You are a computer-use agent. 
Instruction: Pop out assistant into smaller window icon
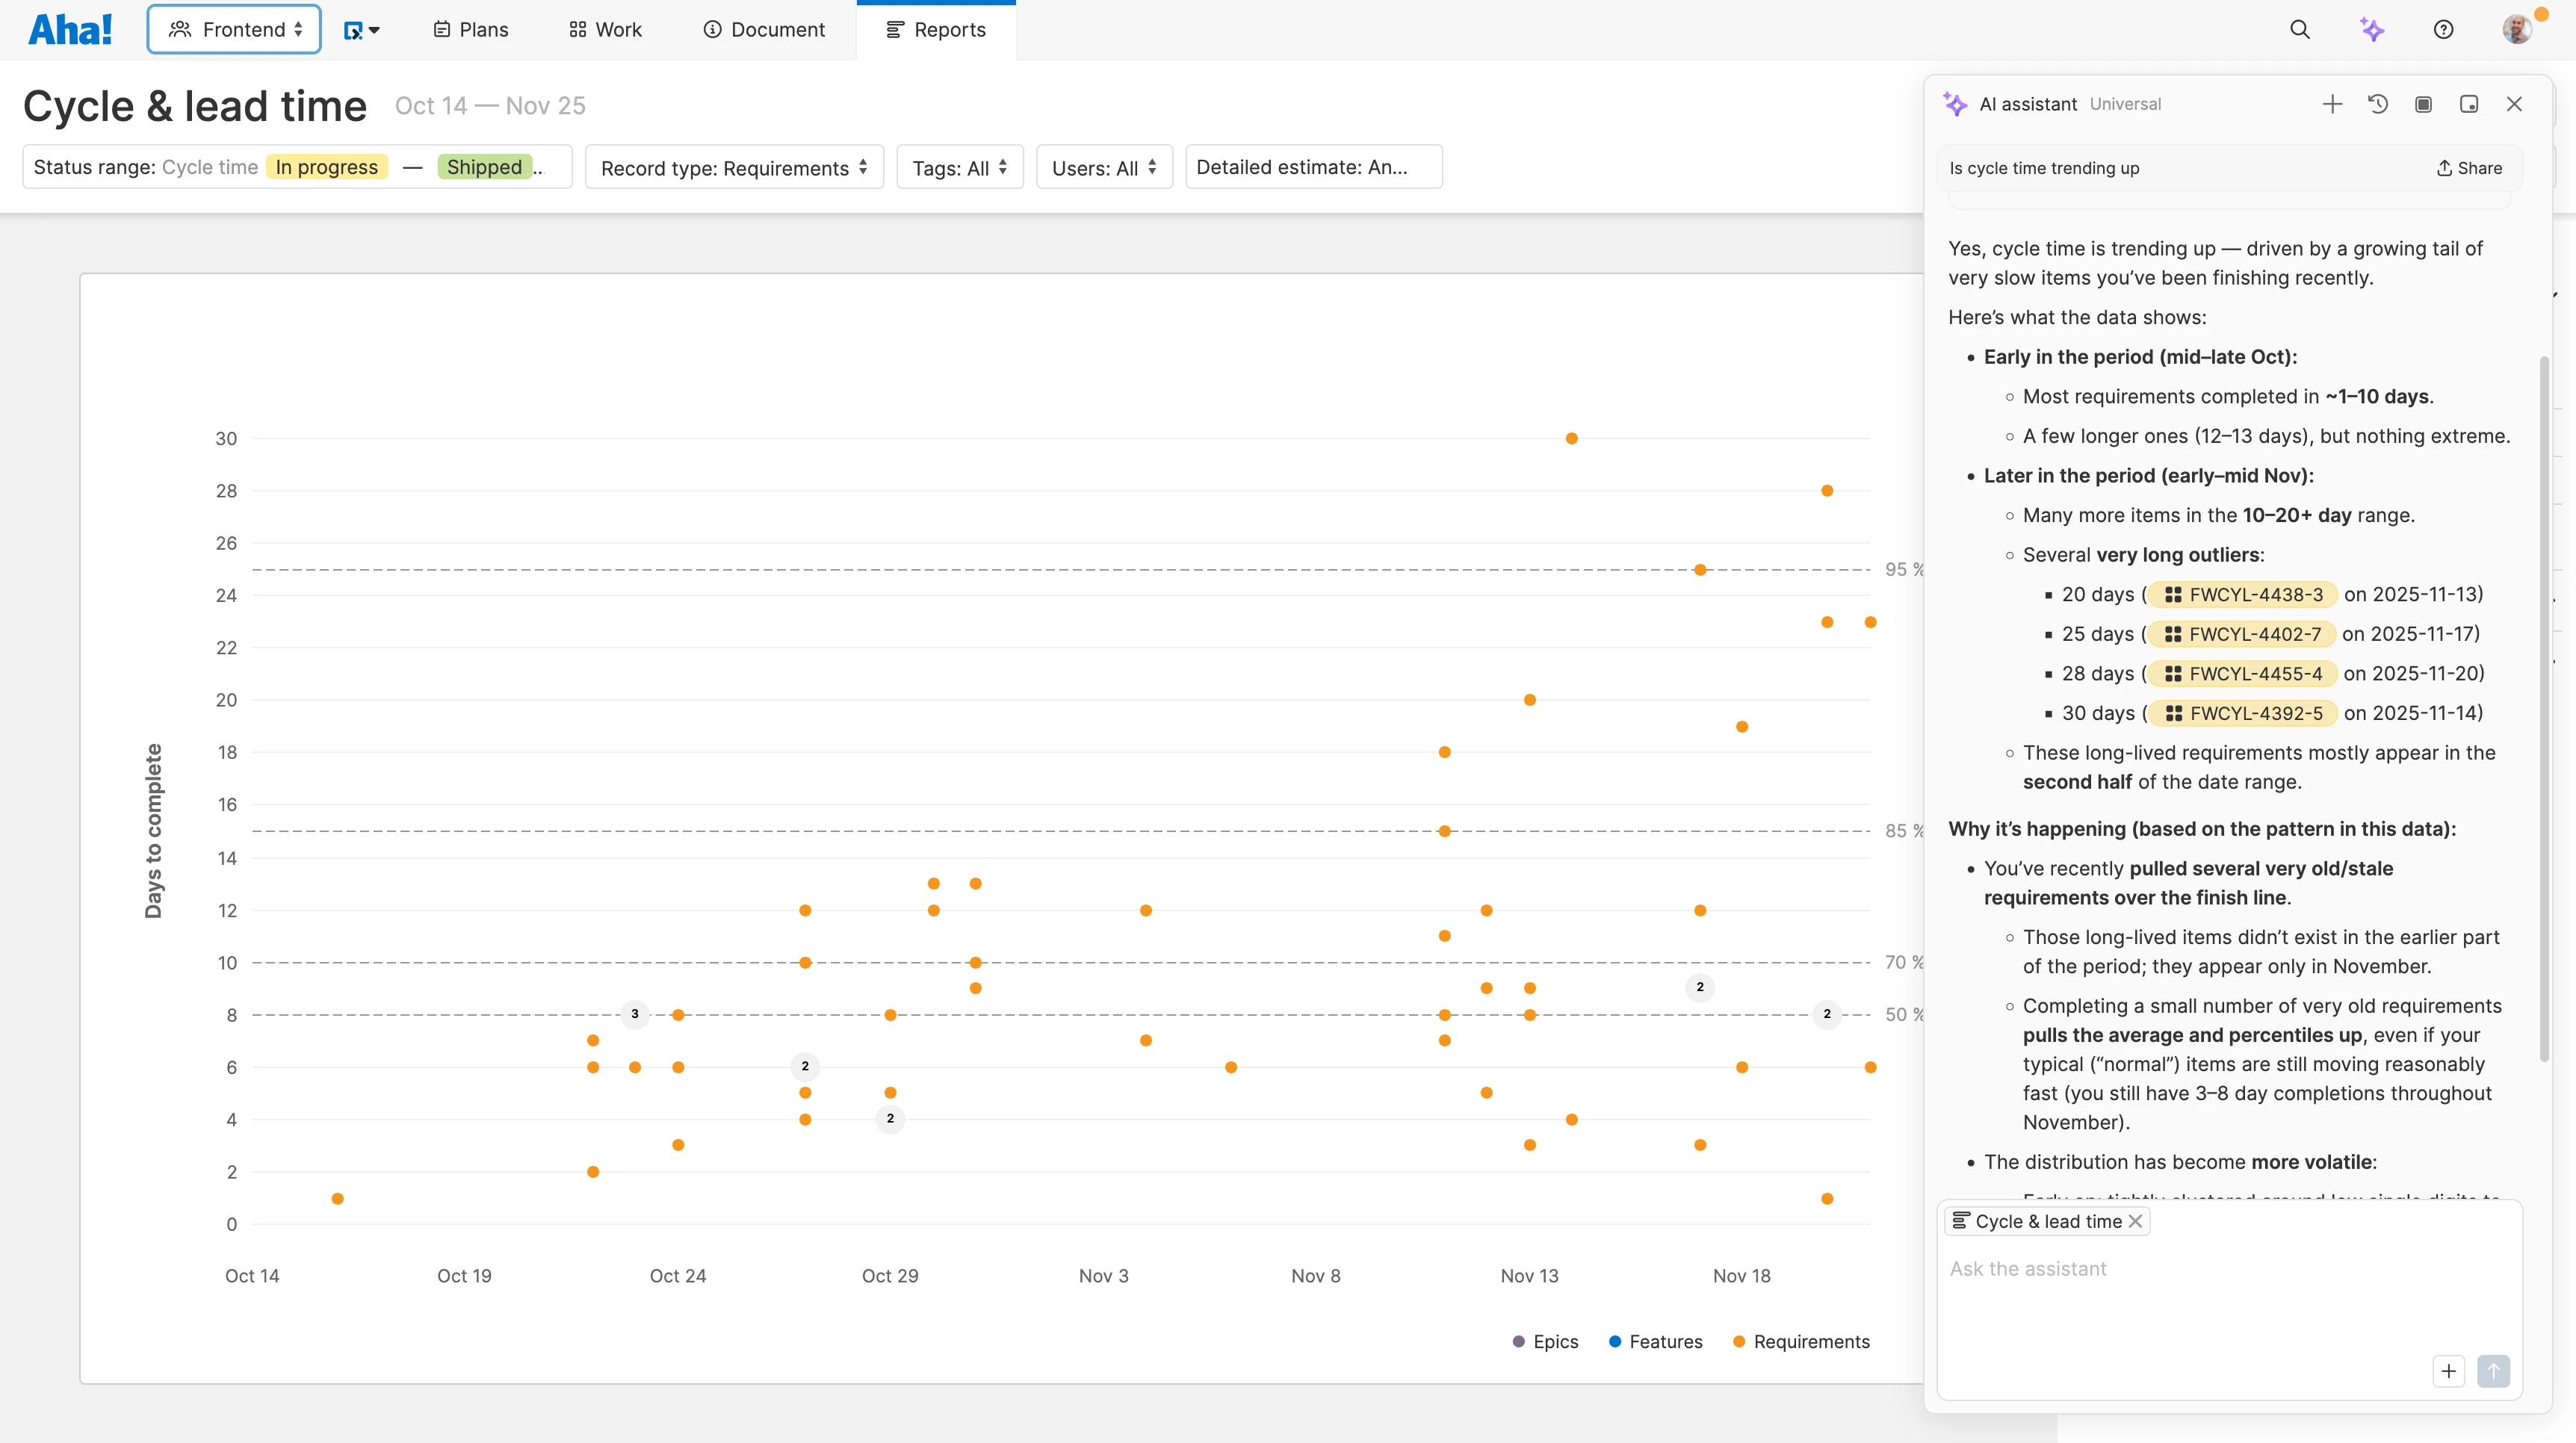pos(2469,104)
